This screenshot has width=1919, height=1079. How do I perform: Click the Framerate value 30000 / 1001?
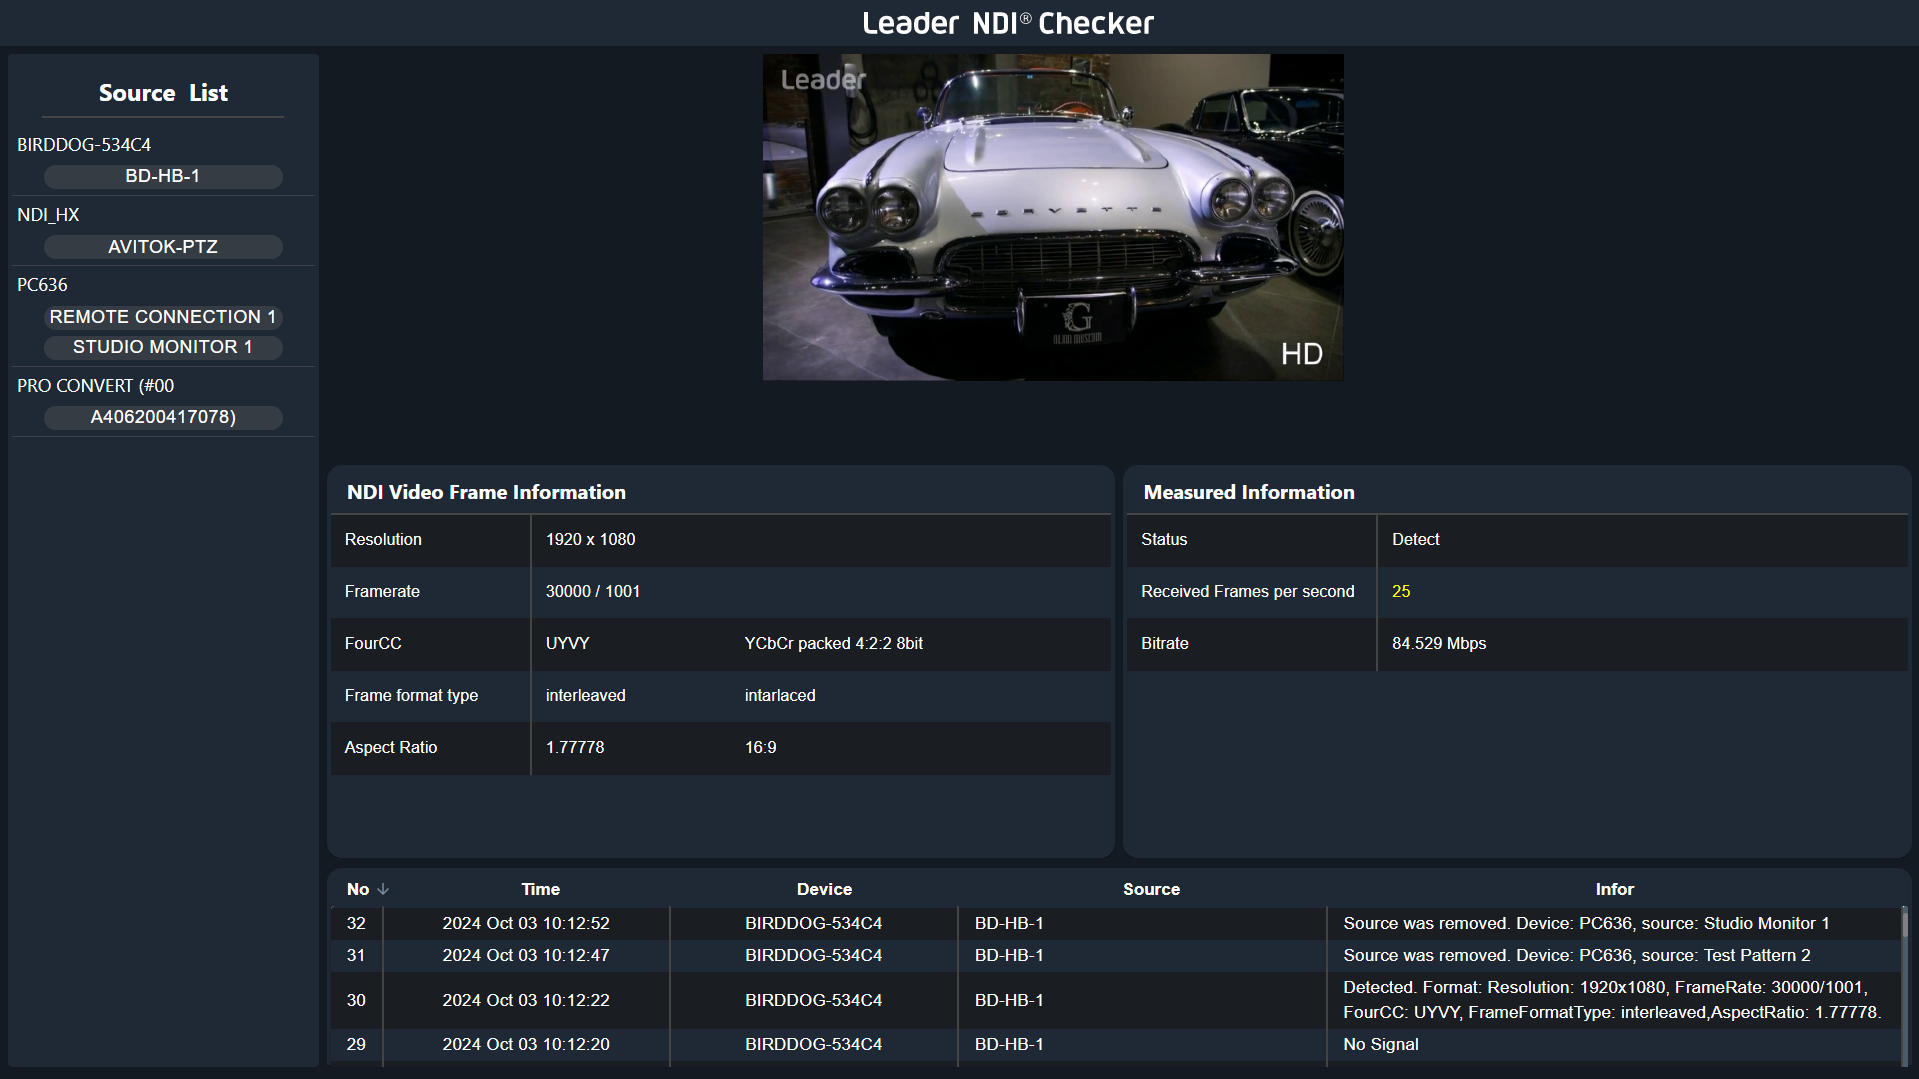point(593,591)
